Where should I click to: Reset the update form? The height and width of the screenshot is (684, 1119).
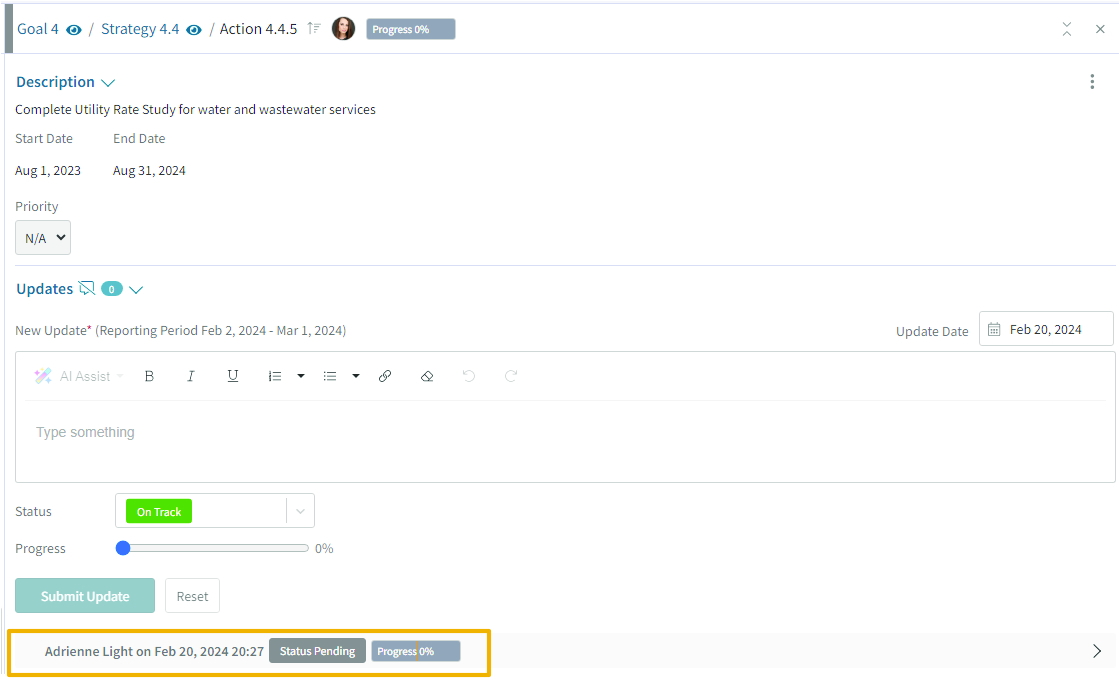pos(192,595)
